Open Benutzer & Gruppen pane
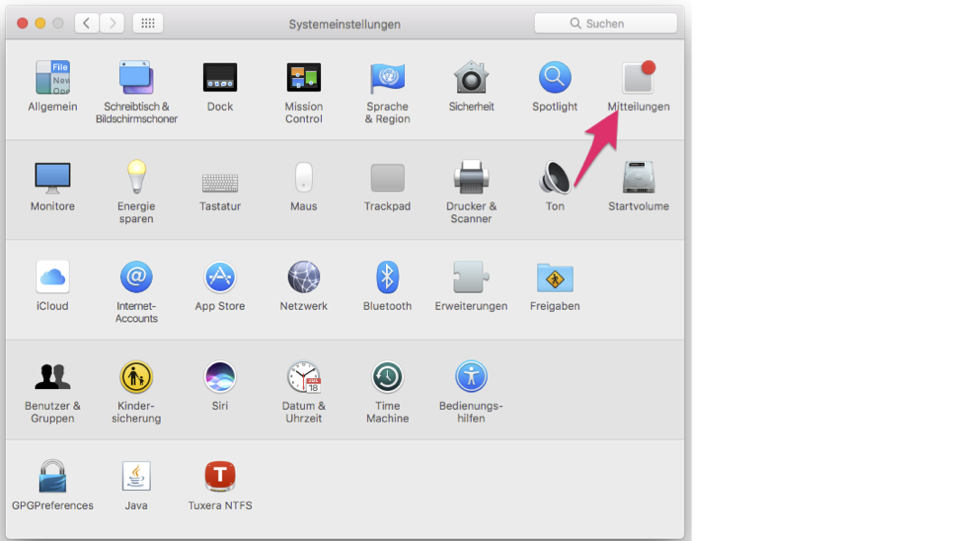 click(x=52, y=377)
